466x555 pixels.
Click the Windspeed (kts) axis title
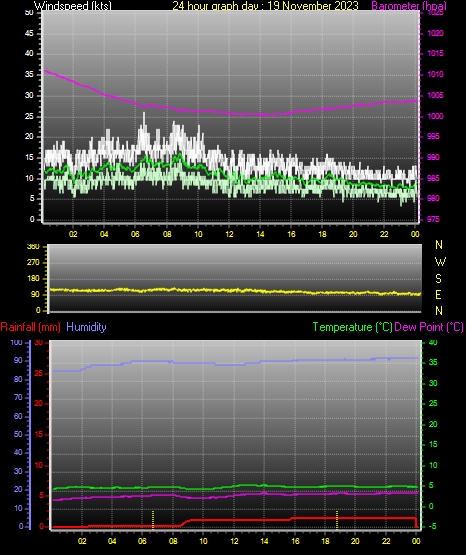(73, 5)
